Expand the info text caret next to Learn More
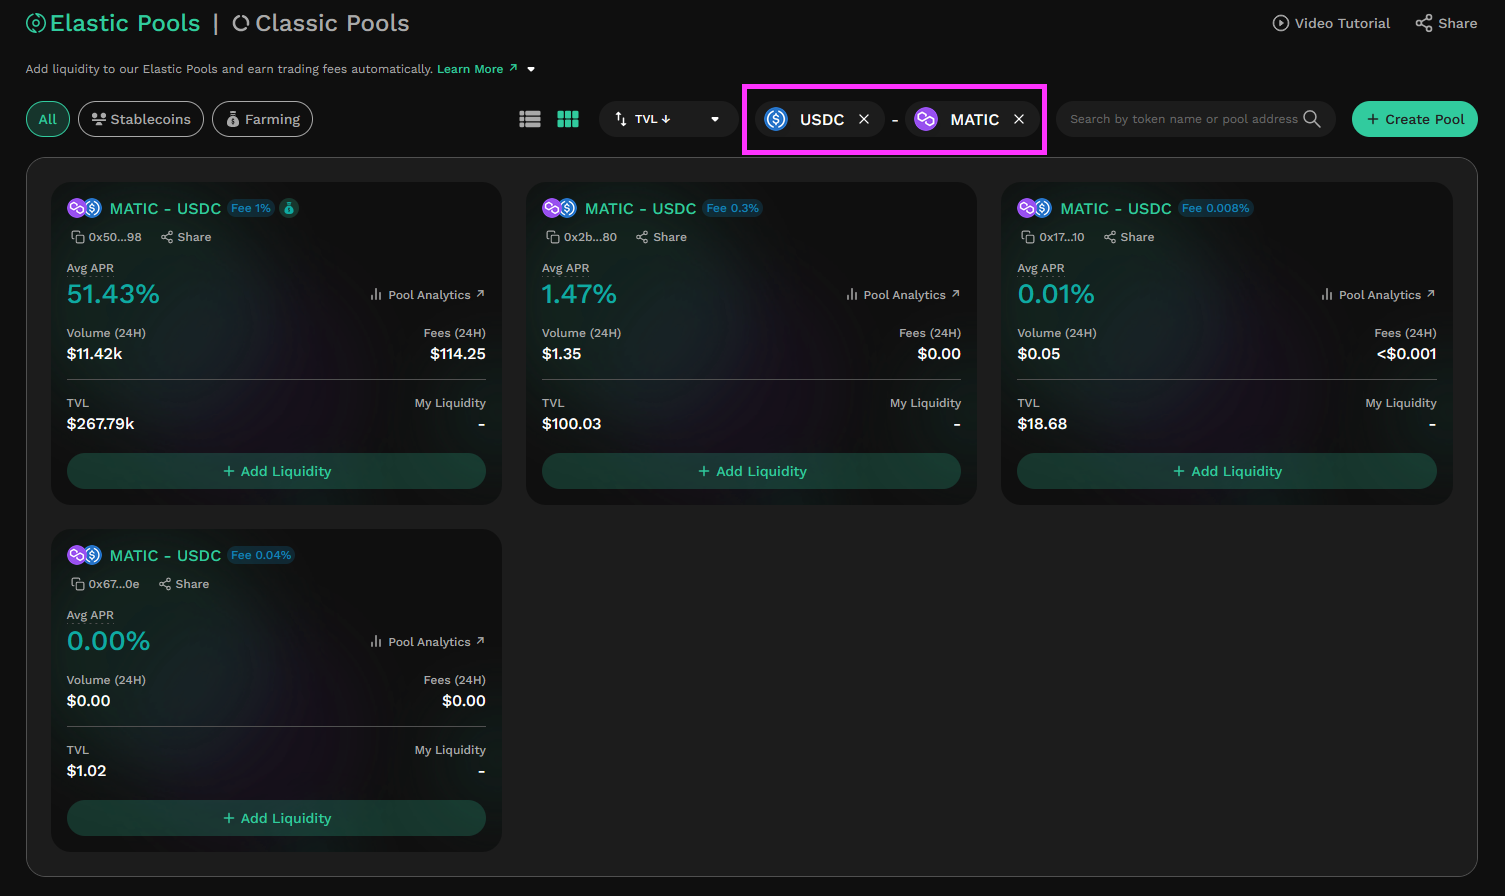The height and width of the screenshot is (896, 1505). click(531, 69)
